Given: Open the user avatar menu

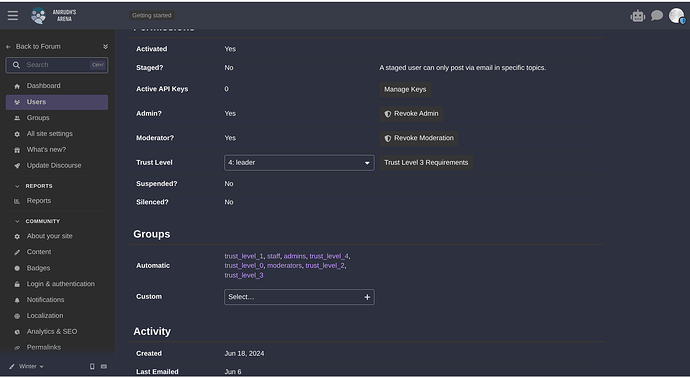Looking at the screenshot, I should coord(676,16).
